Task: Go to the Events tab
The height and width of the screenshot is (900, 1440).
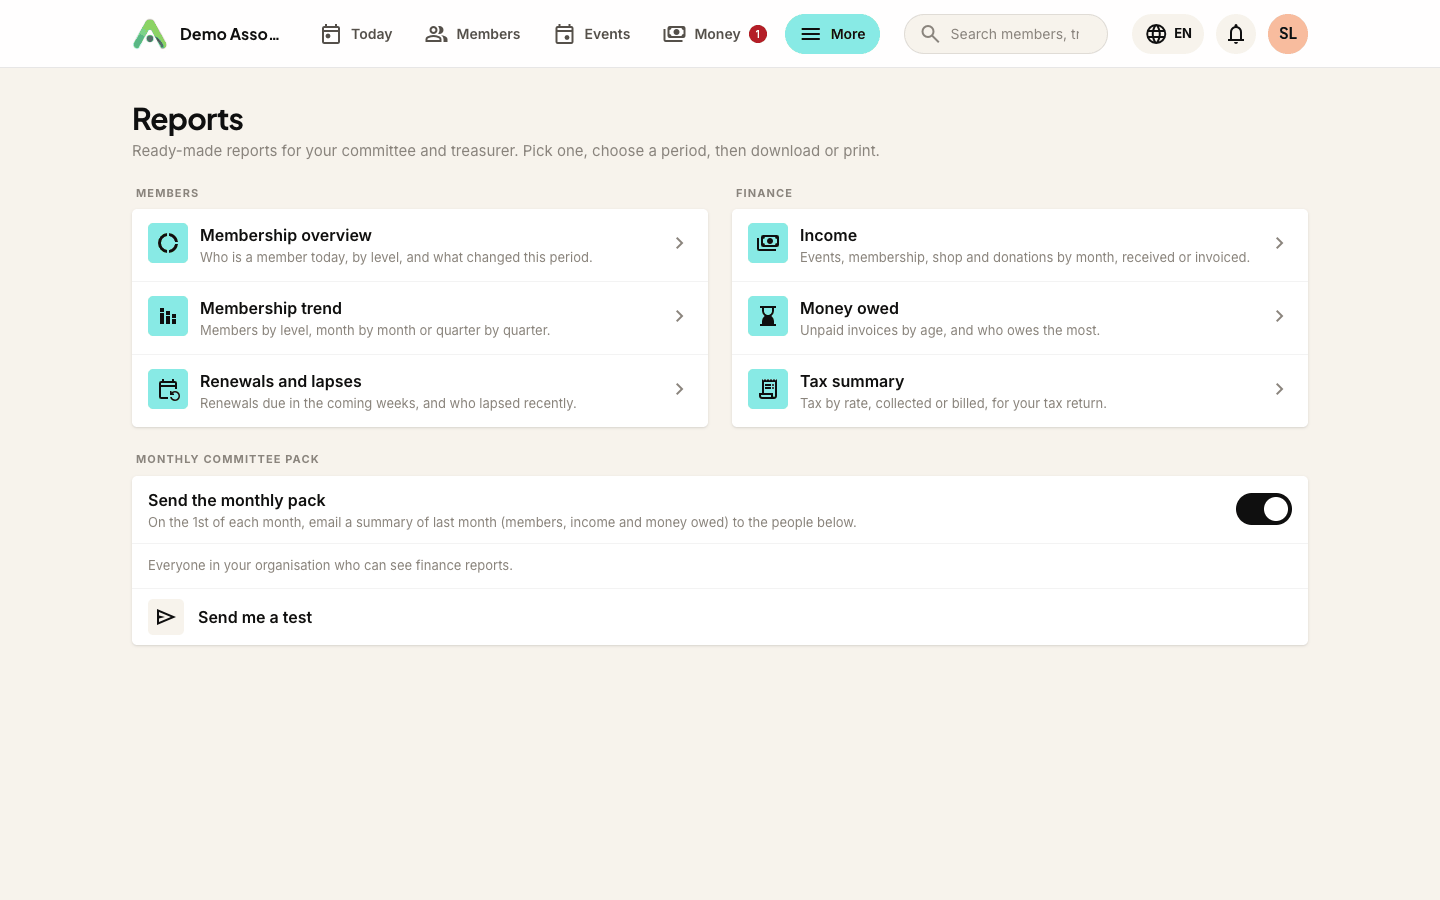Action: click(x=592, y=34)
